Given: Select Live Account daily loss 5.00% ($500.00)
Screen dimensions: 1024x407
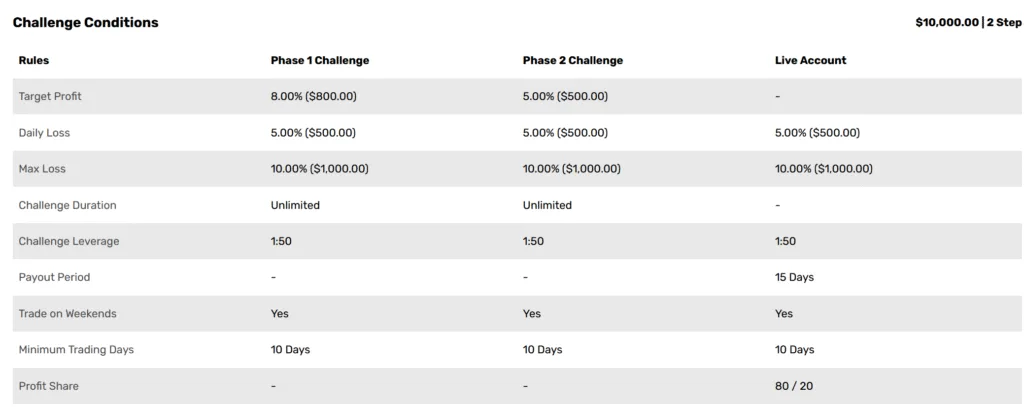Looking at the screenshot, I should pos(818,133).
